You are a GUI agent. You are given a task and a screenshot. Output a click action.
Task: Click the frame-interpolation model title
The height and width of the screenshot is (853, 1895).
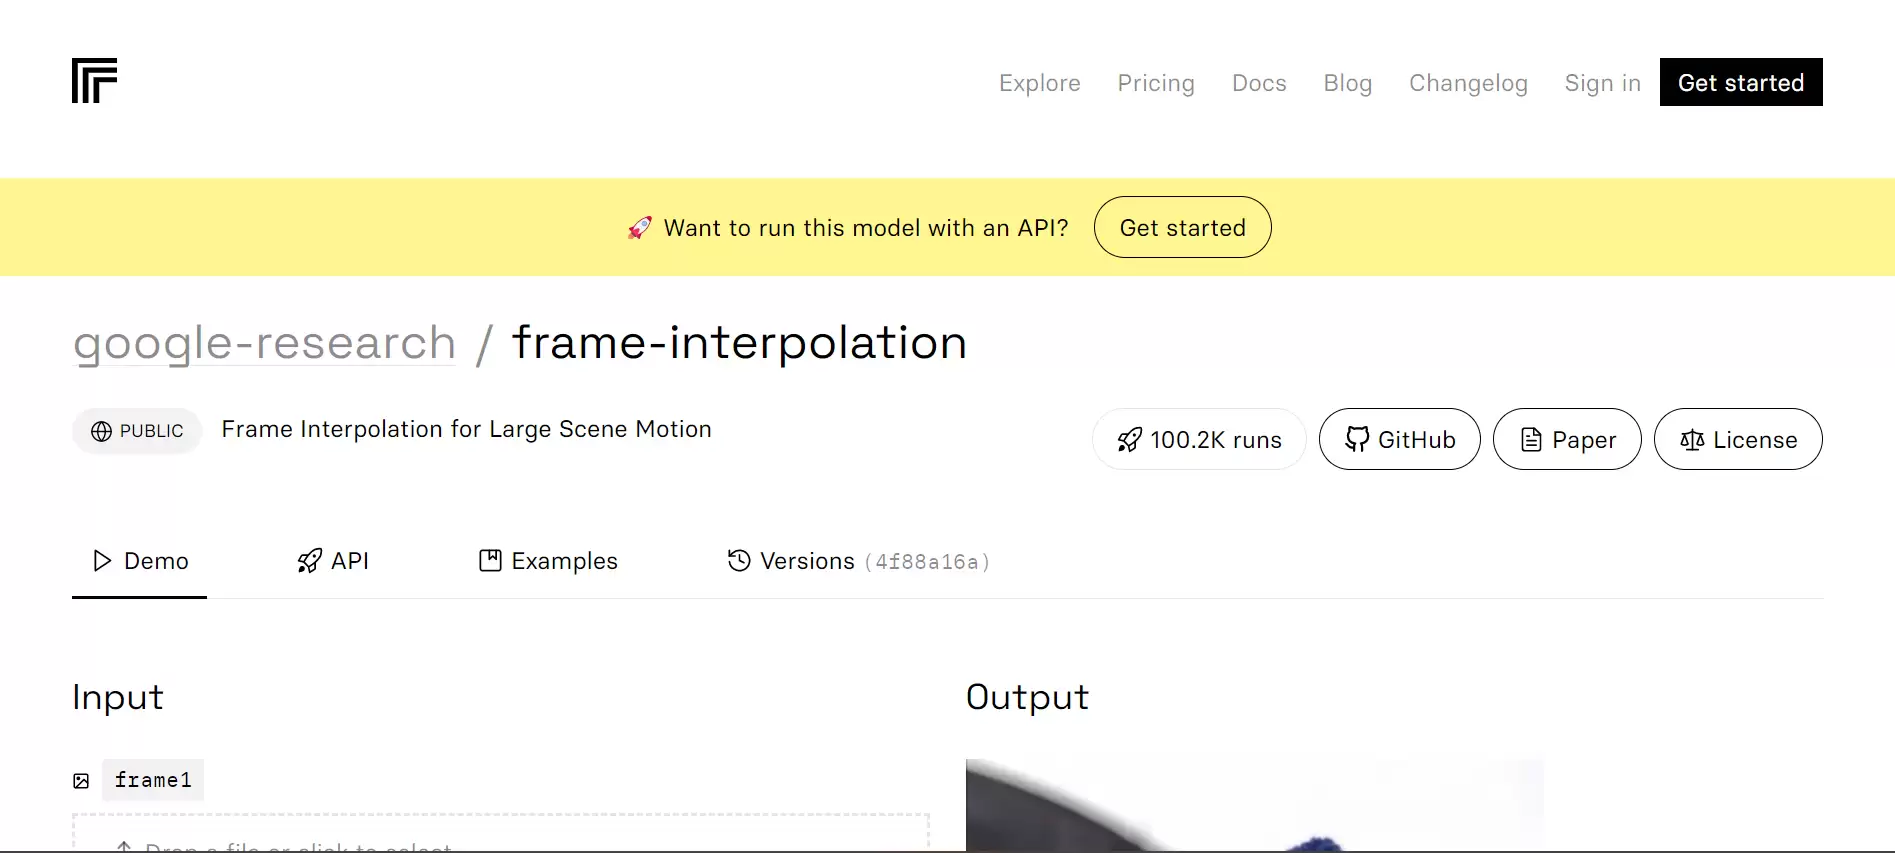pyautogui.click(x=739, y=343)
